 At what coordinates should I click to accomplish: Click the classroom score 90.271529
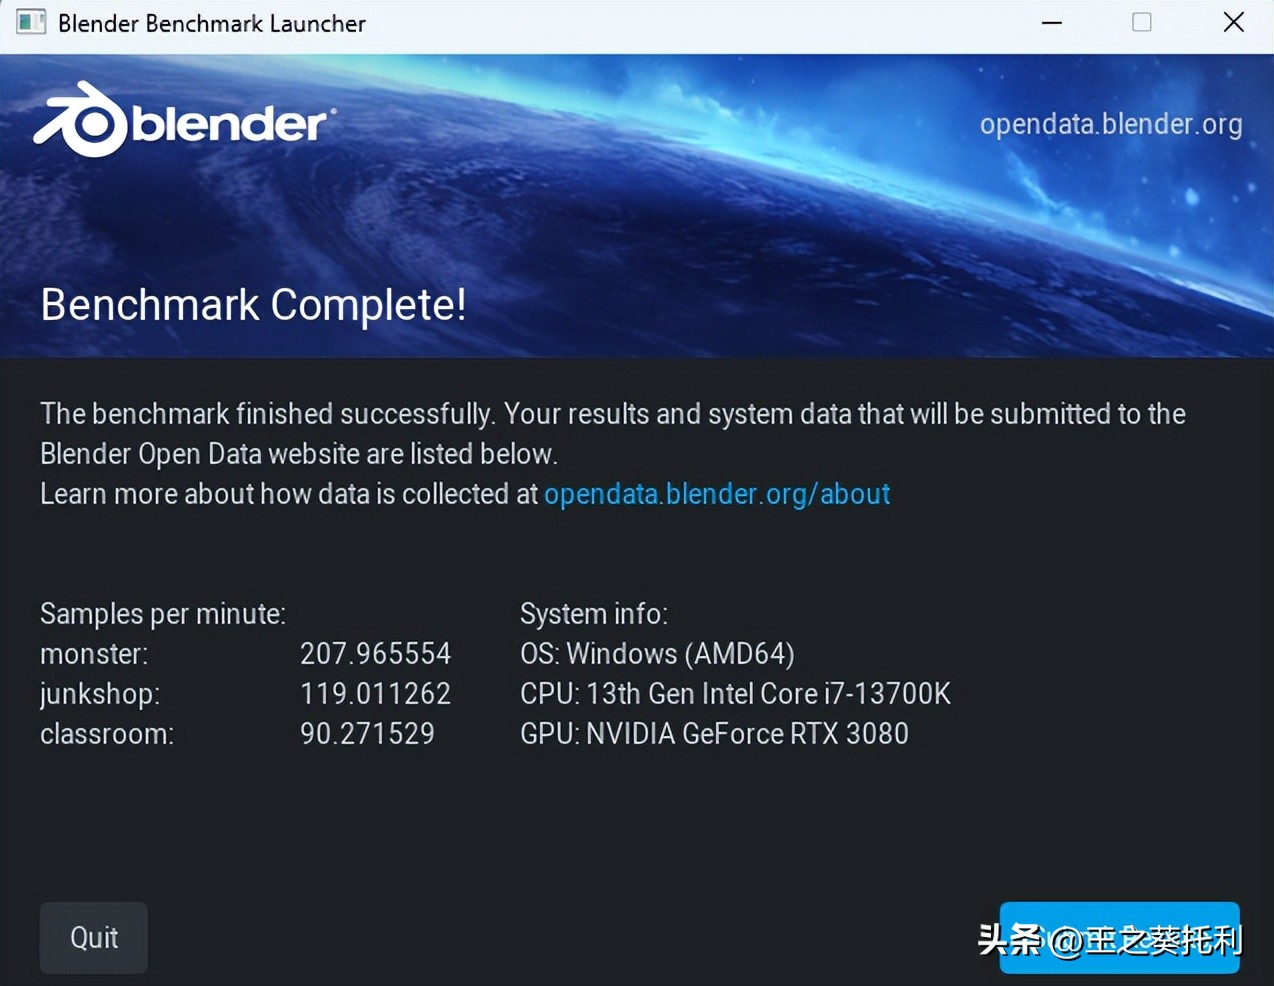[x=367, y=734]
